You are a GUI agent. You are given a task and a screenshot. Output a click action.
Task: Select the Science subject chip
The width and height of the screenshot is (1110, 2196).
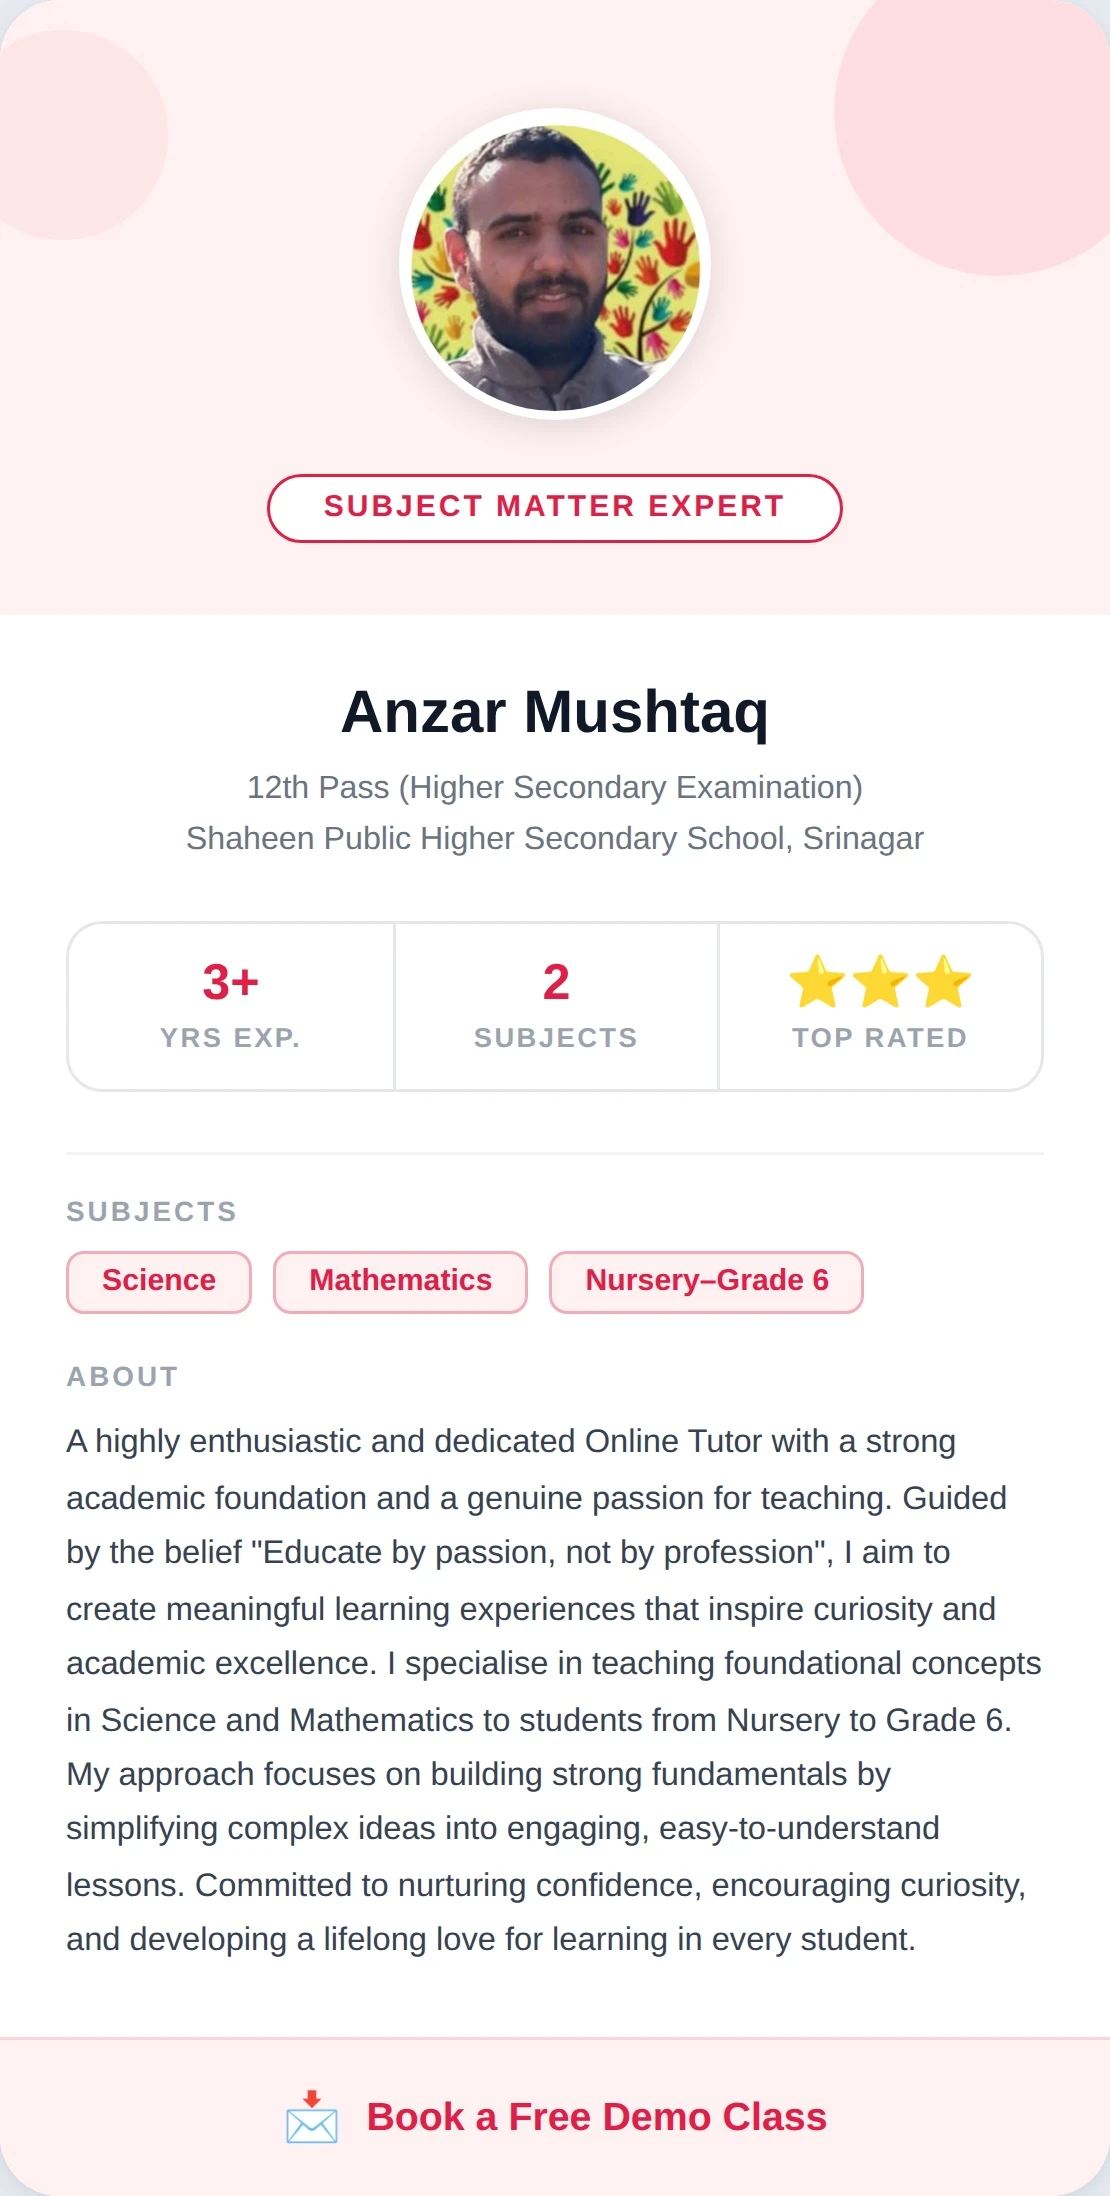tap(157, 1281)
